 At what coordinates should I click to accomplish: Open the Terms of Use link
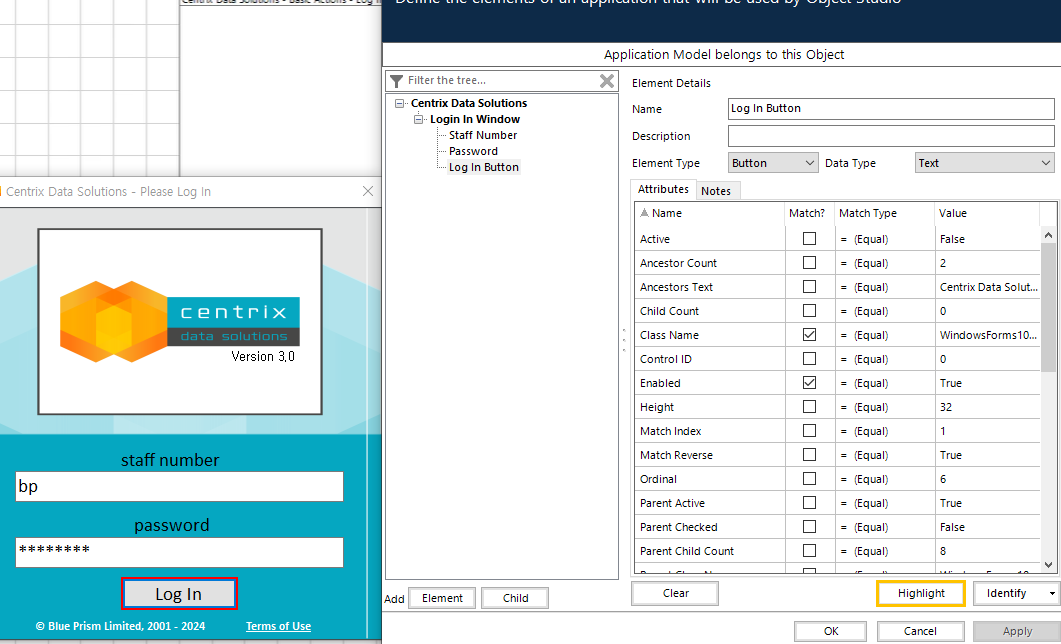(278, 626)
